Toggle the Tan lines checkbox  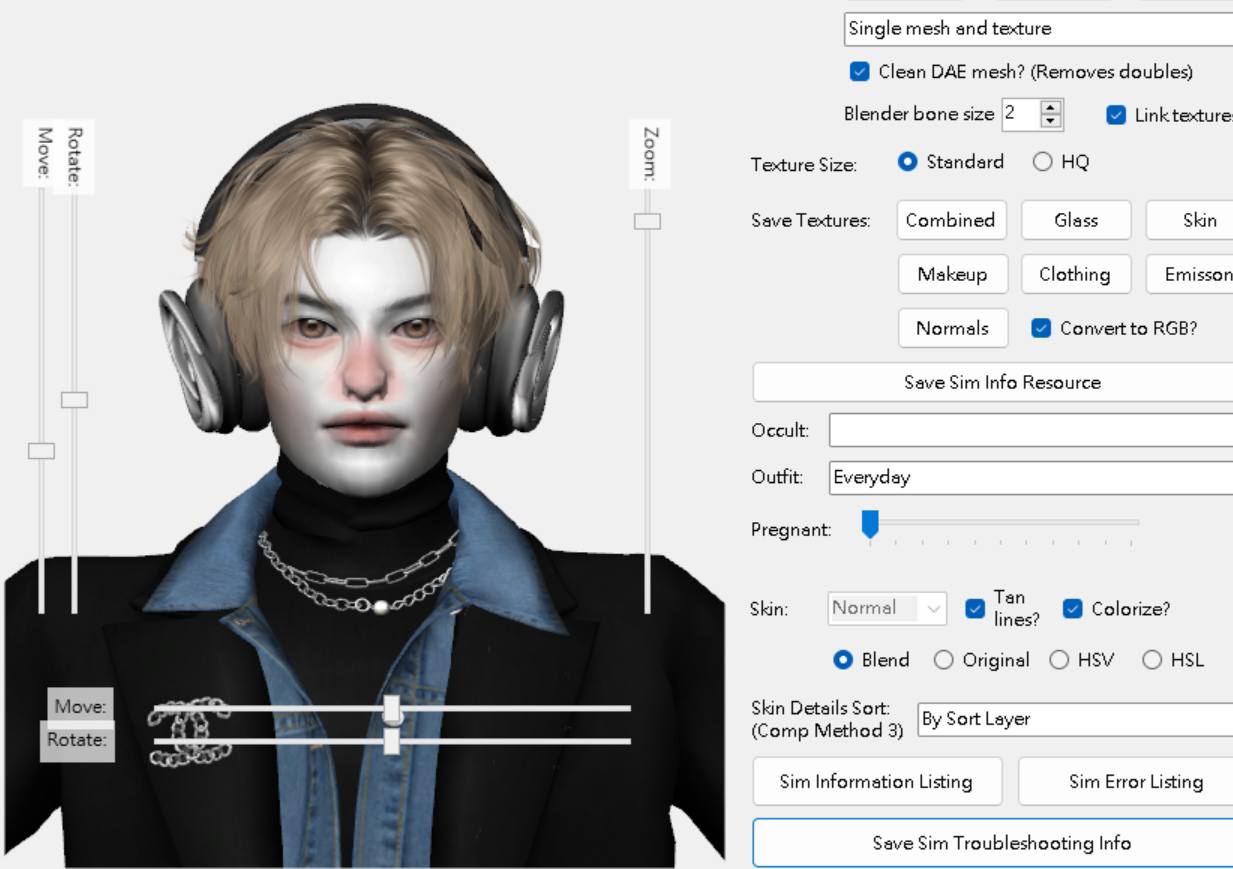coord(975,608)
